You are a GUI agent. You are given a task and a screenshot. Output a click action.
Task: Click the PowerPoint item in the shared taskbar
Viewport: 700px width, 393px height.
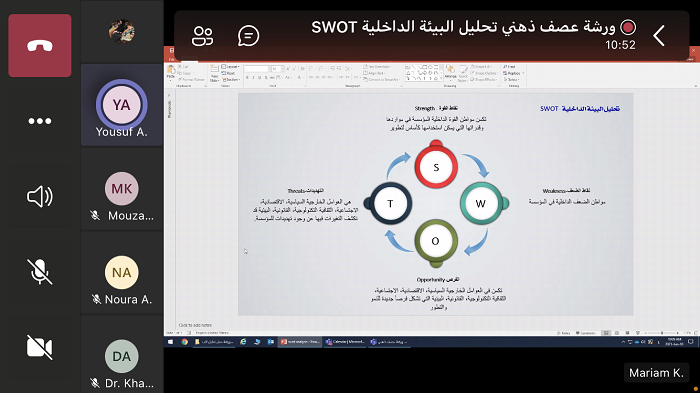[300, 342]
